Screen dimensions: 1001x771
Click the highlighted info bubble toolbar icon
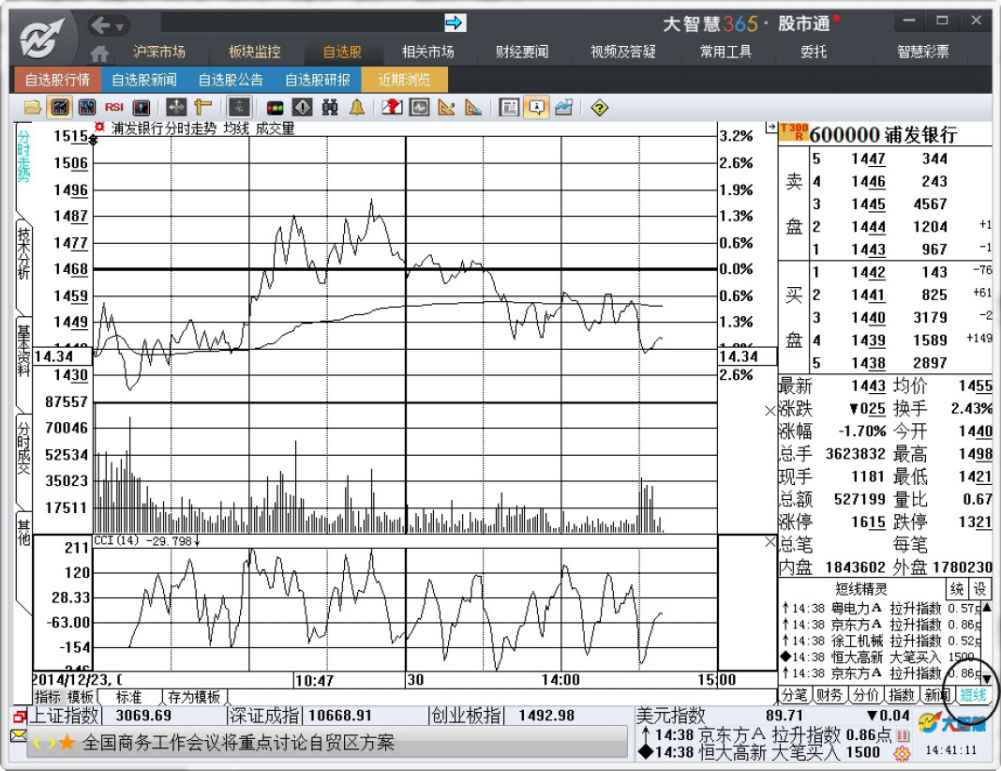point(536,107)
